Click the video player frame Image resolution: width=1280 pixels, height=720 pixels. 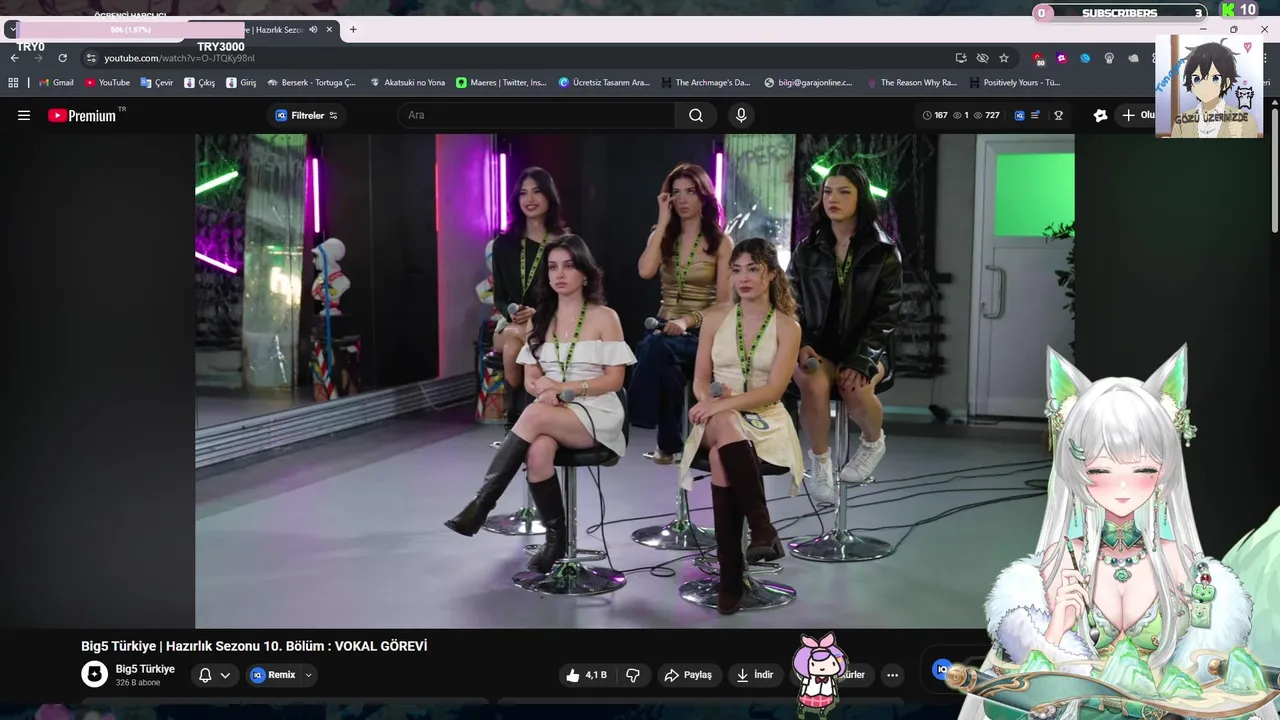tap(634, 381)
